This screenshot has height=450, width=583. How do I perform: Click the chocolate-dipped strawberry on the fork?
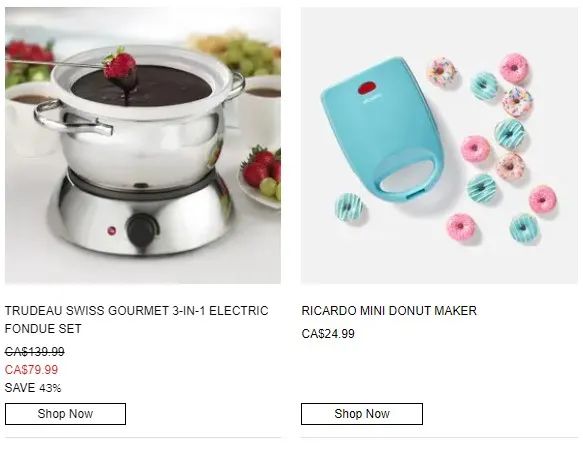pyautogui.click(x=120, y=71)
